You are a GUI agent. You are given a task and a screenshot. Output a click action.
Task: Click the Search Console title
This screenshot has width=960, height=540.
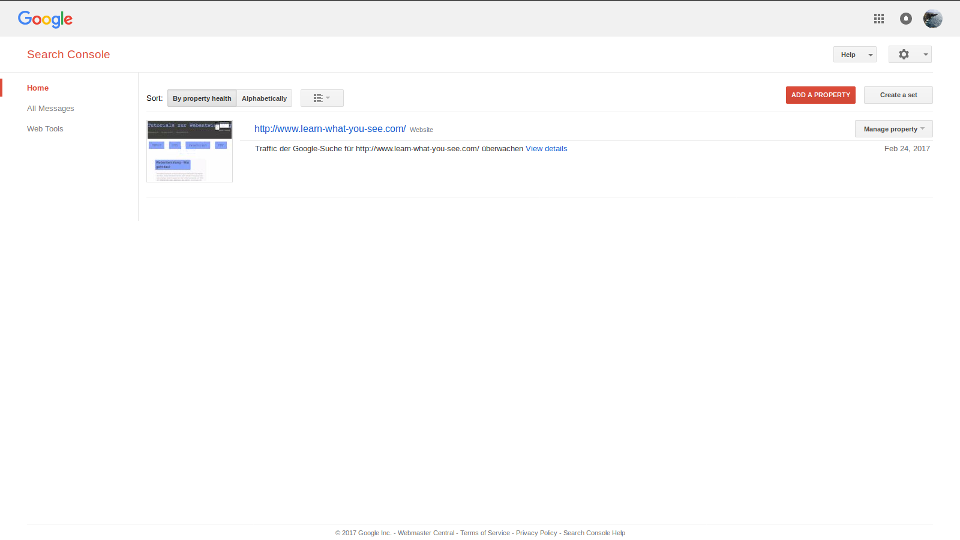click(69, 54)
